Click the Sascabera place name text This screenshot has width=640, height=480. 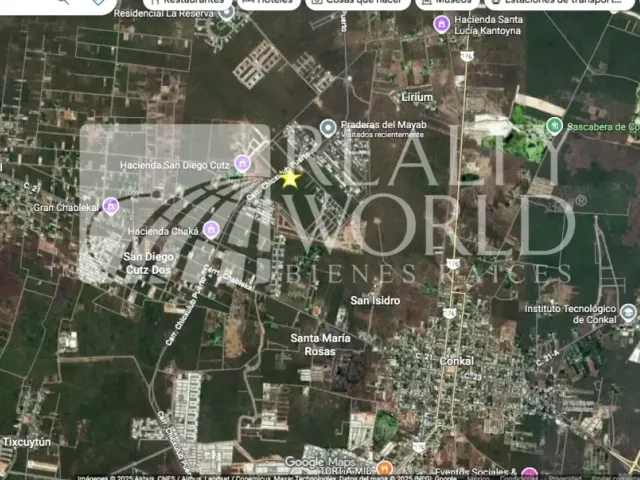point(603,127)
